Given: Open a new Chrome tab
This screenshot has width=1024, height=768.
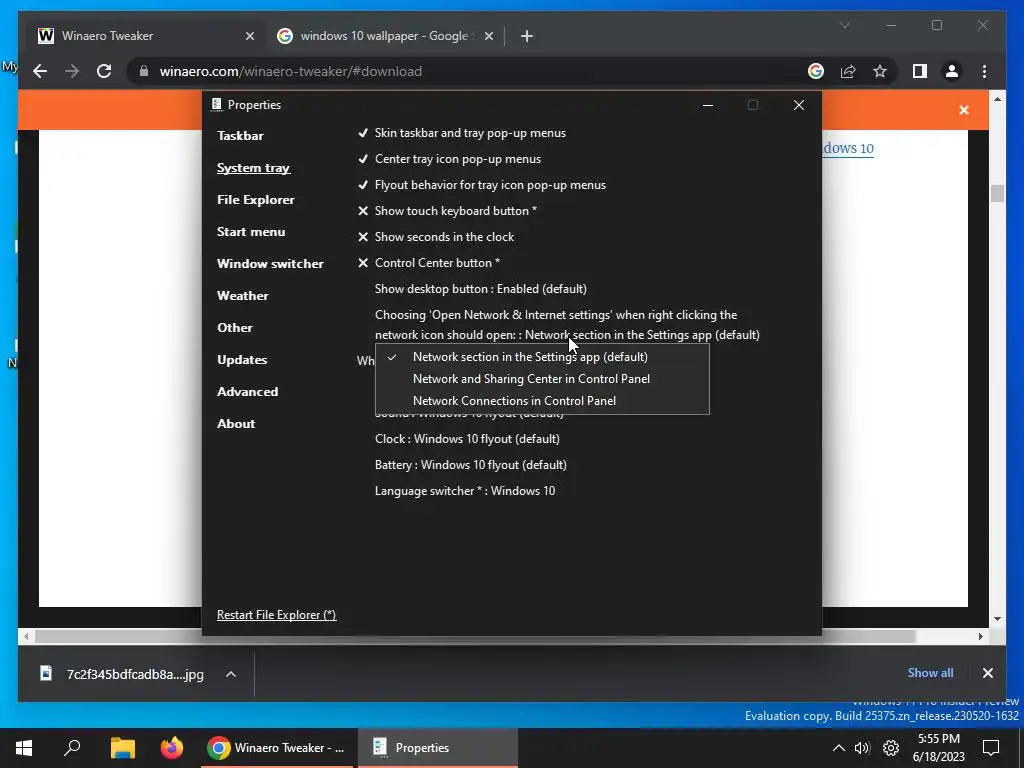Looking at the screenshot, I should 526,36.
